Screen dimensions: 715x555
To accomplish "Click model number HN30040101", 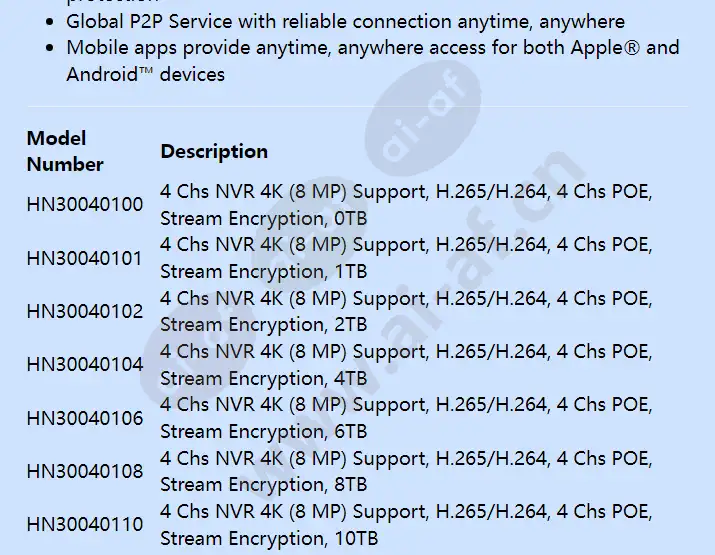I will click(x=85, y=258).
